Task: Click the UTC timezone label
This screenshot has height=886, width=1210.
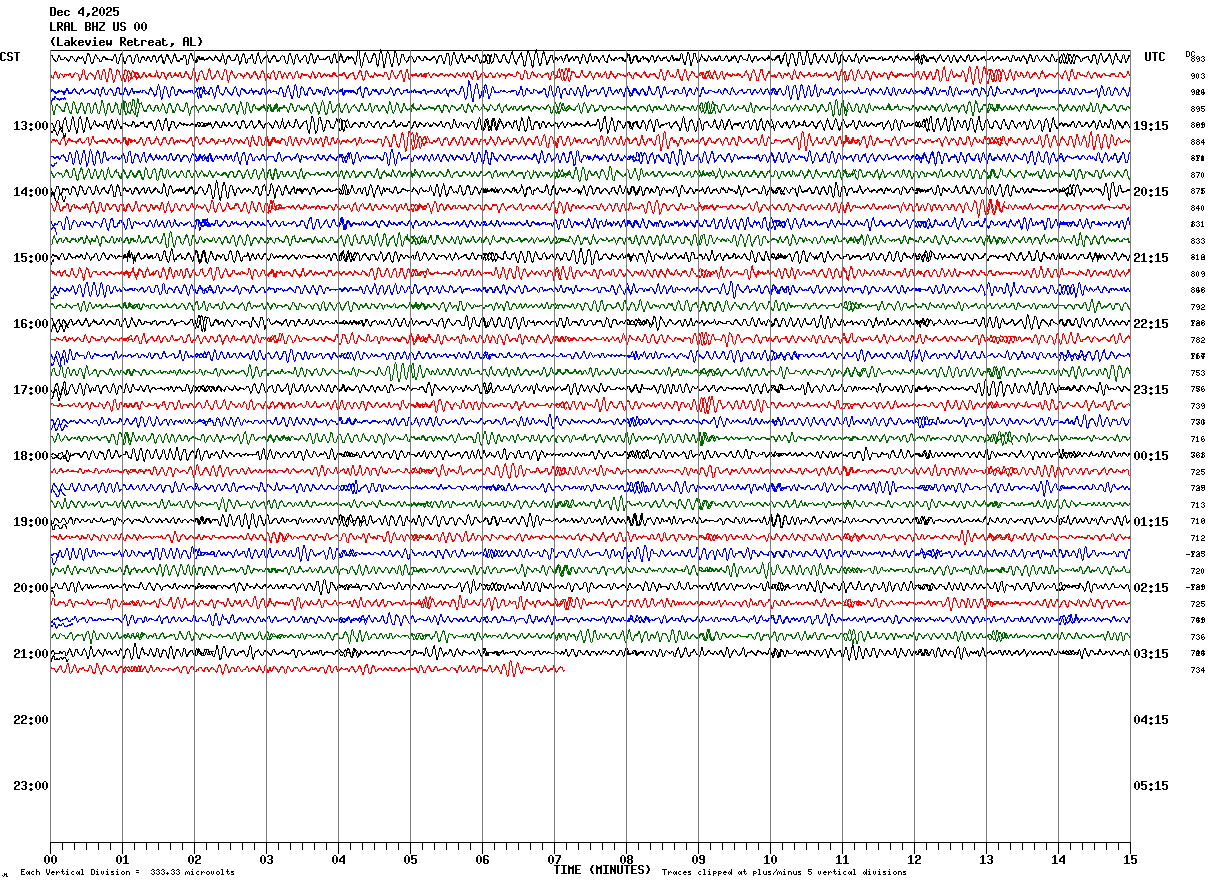Action: 1155,57
